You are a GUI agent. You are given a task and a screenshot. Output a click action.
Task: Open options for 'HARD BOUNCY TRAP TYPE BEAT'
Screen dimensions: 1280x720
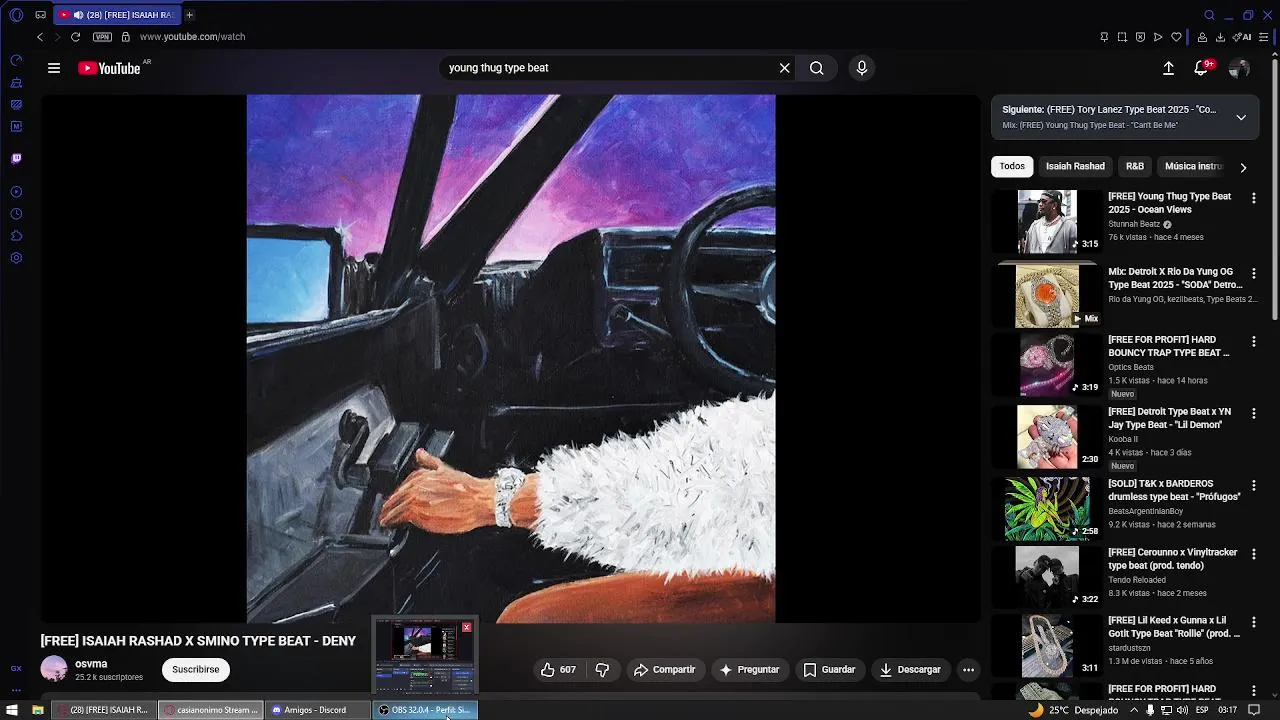(x=1253, y=341)
